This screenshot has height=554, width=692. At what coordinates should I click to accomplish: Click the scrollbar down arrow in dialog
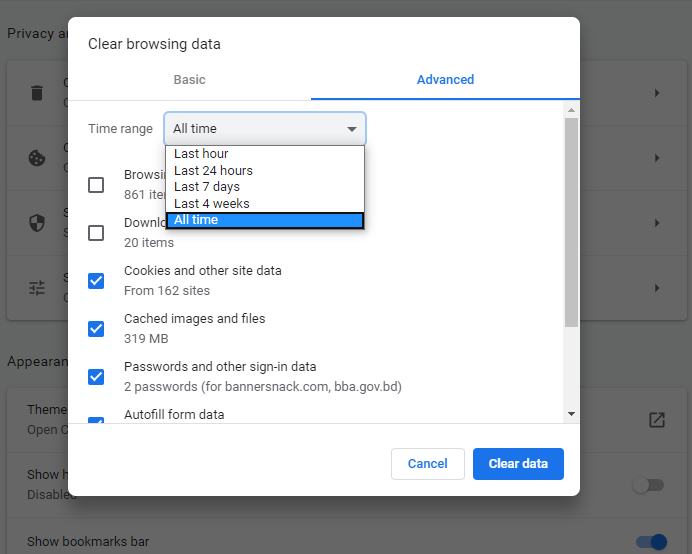pyautogui.click(x=571, y=413)
